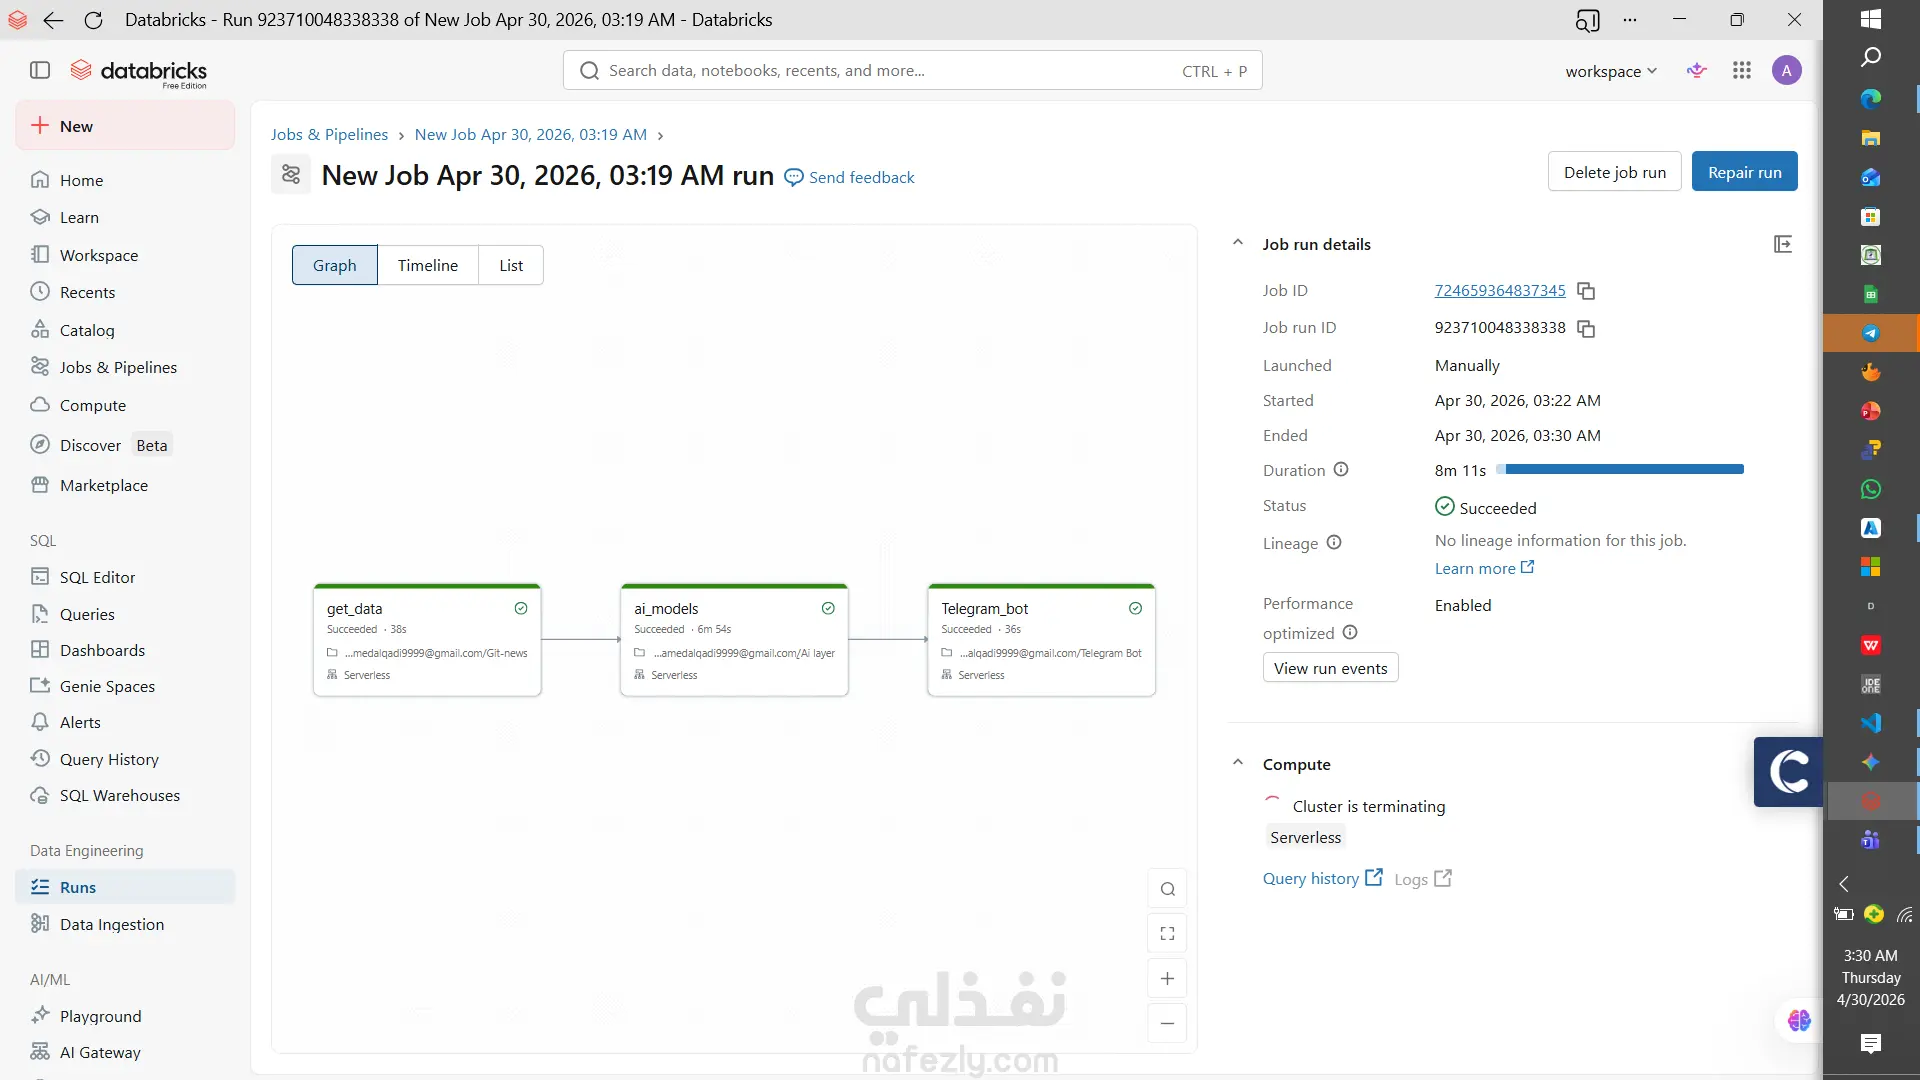This screenshot has height=1080, width=1920.
Task: Open Runs under Data Engineering
Action: [125, 887]
